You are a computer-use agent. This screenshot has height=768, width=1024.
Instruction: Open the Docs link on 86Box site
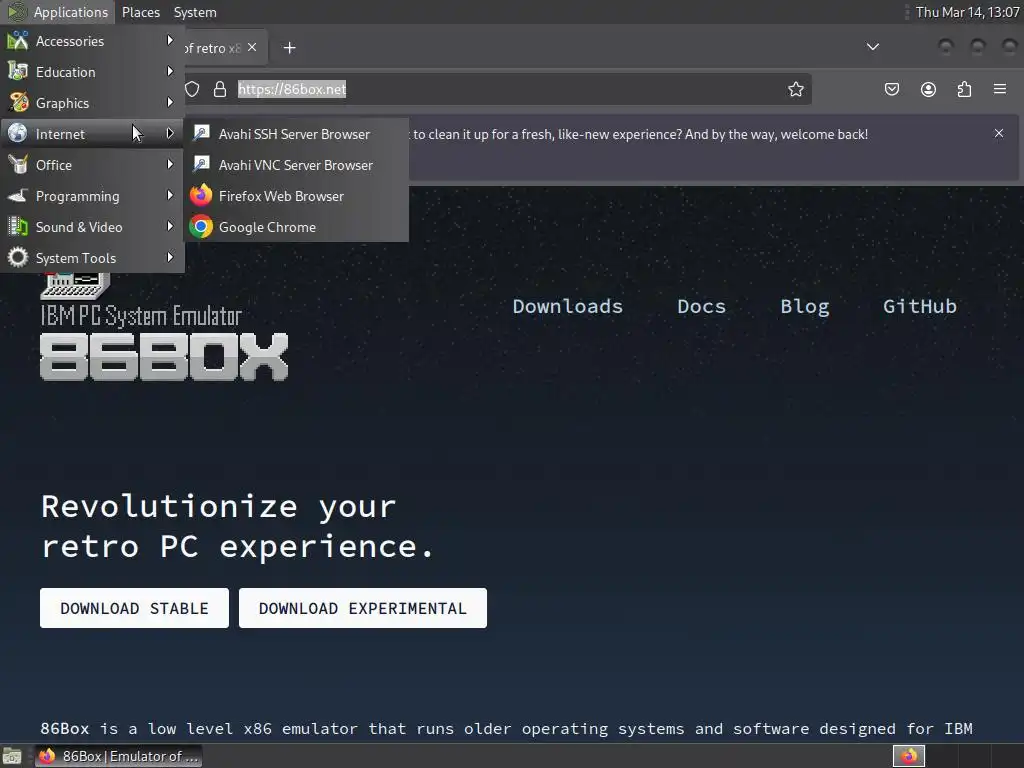(701, 306)
